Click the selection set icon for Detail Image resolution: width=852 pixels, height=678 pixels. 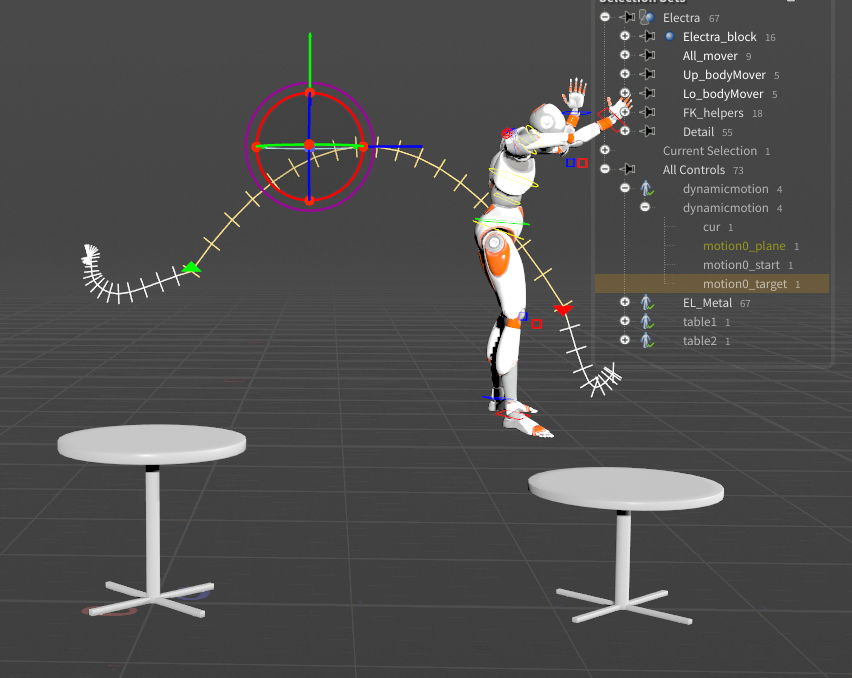point(647,131)
